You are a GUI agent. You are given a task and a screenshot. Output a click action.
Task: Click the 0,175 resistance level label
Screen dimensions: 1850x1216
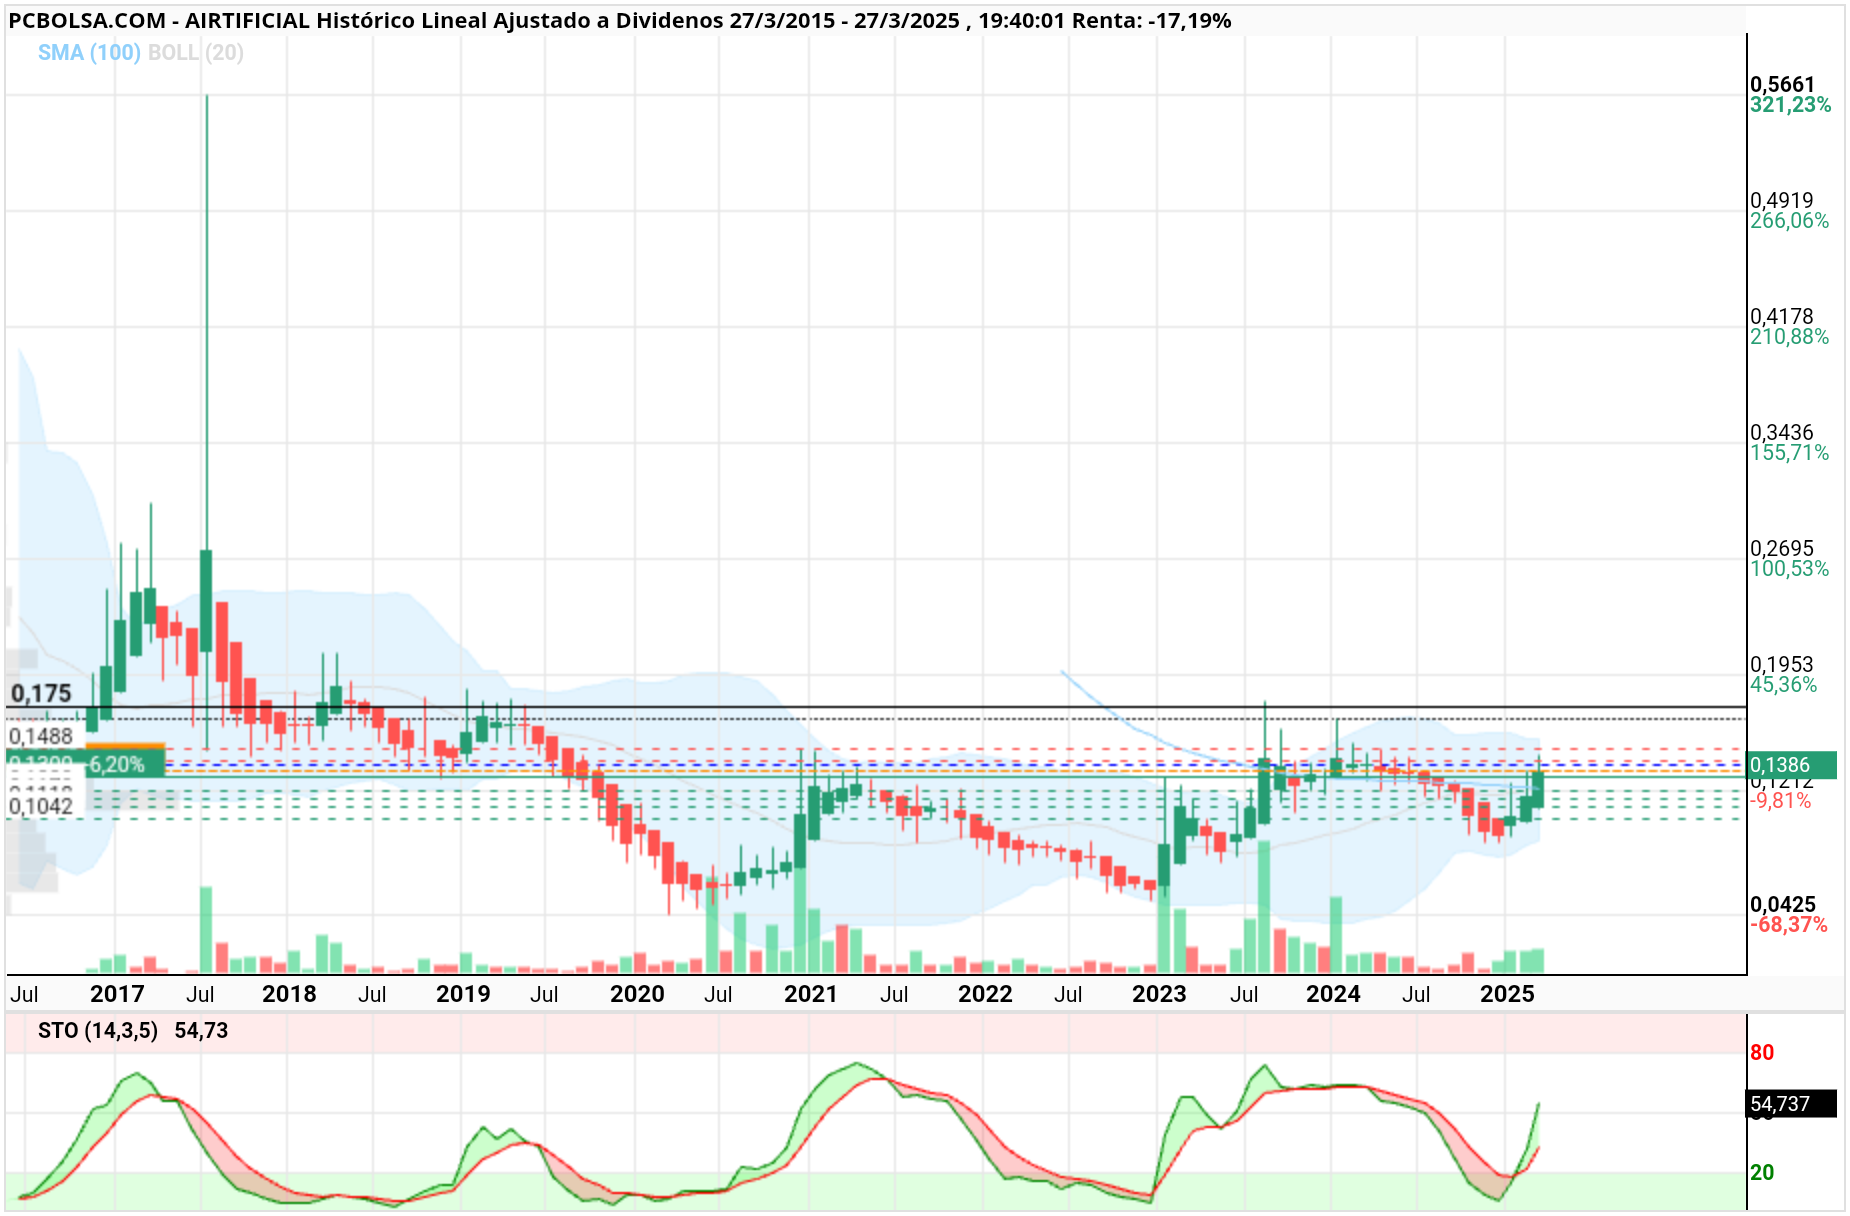(41, 693)
